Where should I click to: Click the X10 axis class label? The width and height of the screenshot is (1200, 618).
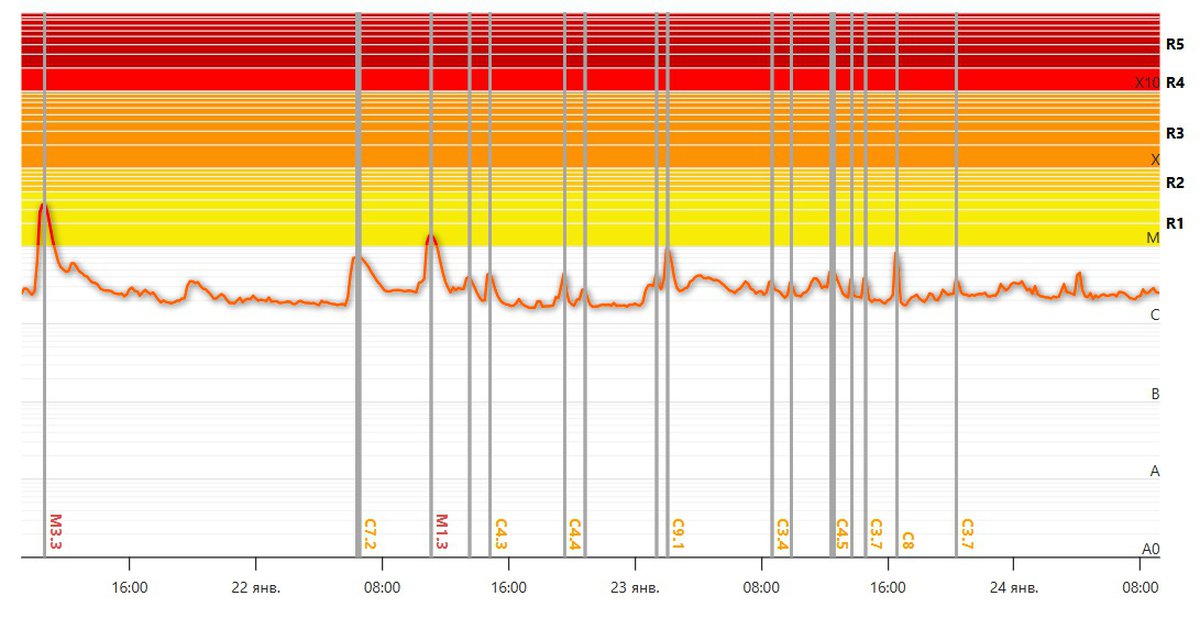pyautogui.click(x=1147, y=82)
